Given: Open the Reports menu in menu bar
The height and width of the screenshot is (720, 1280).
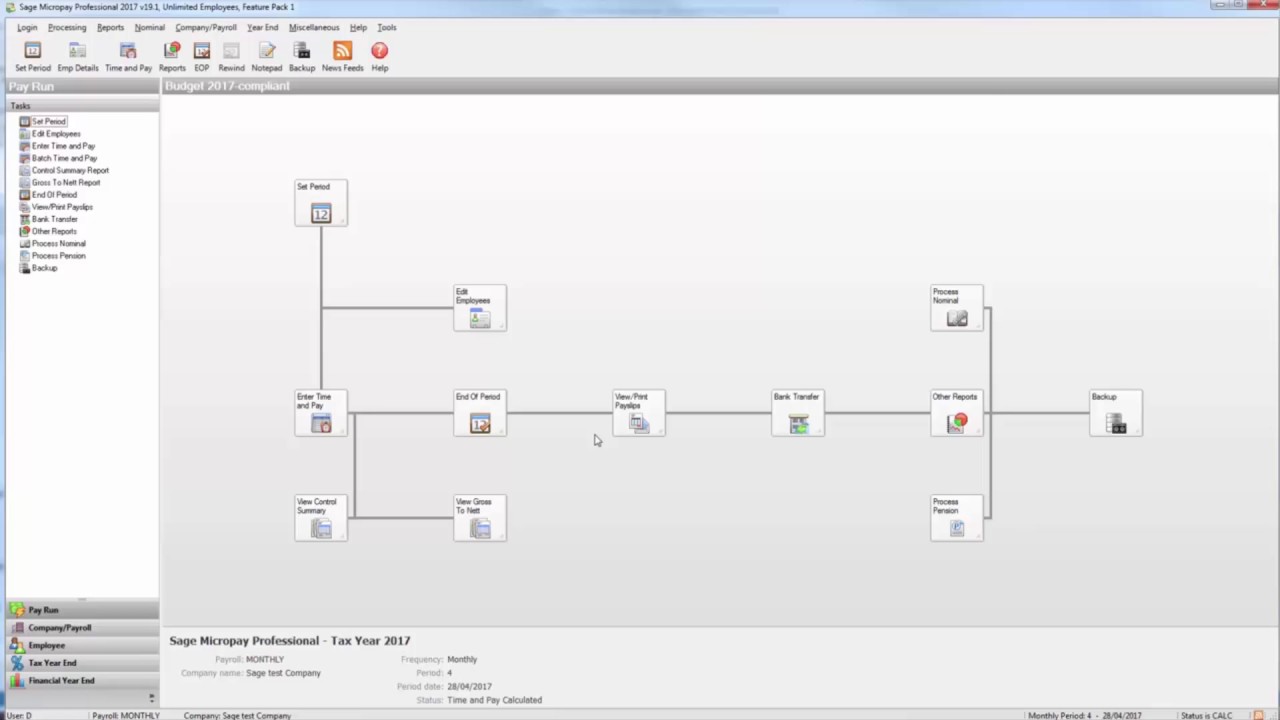Looking at the screenshot, I should [x=110, y=27].
